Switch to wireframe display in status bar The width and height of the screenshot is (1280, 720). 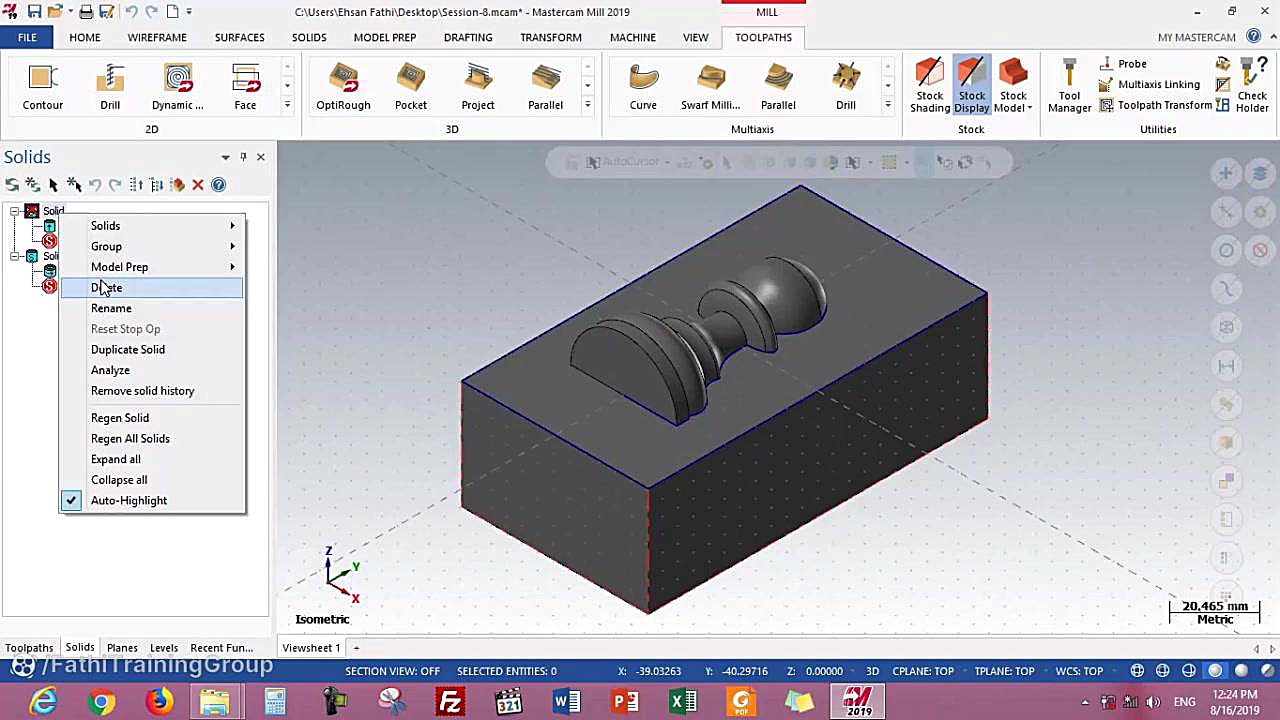tap(1137, 671)
